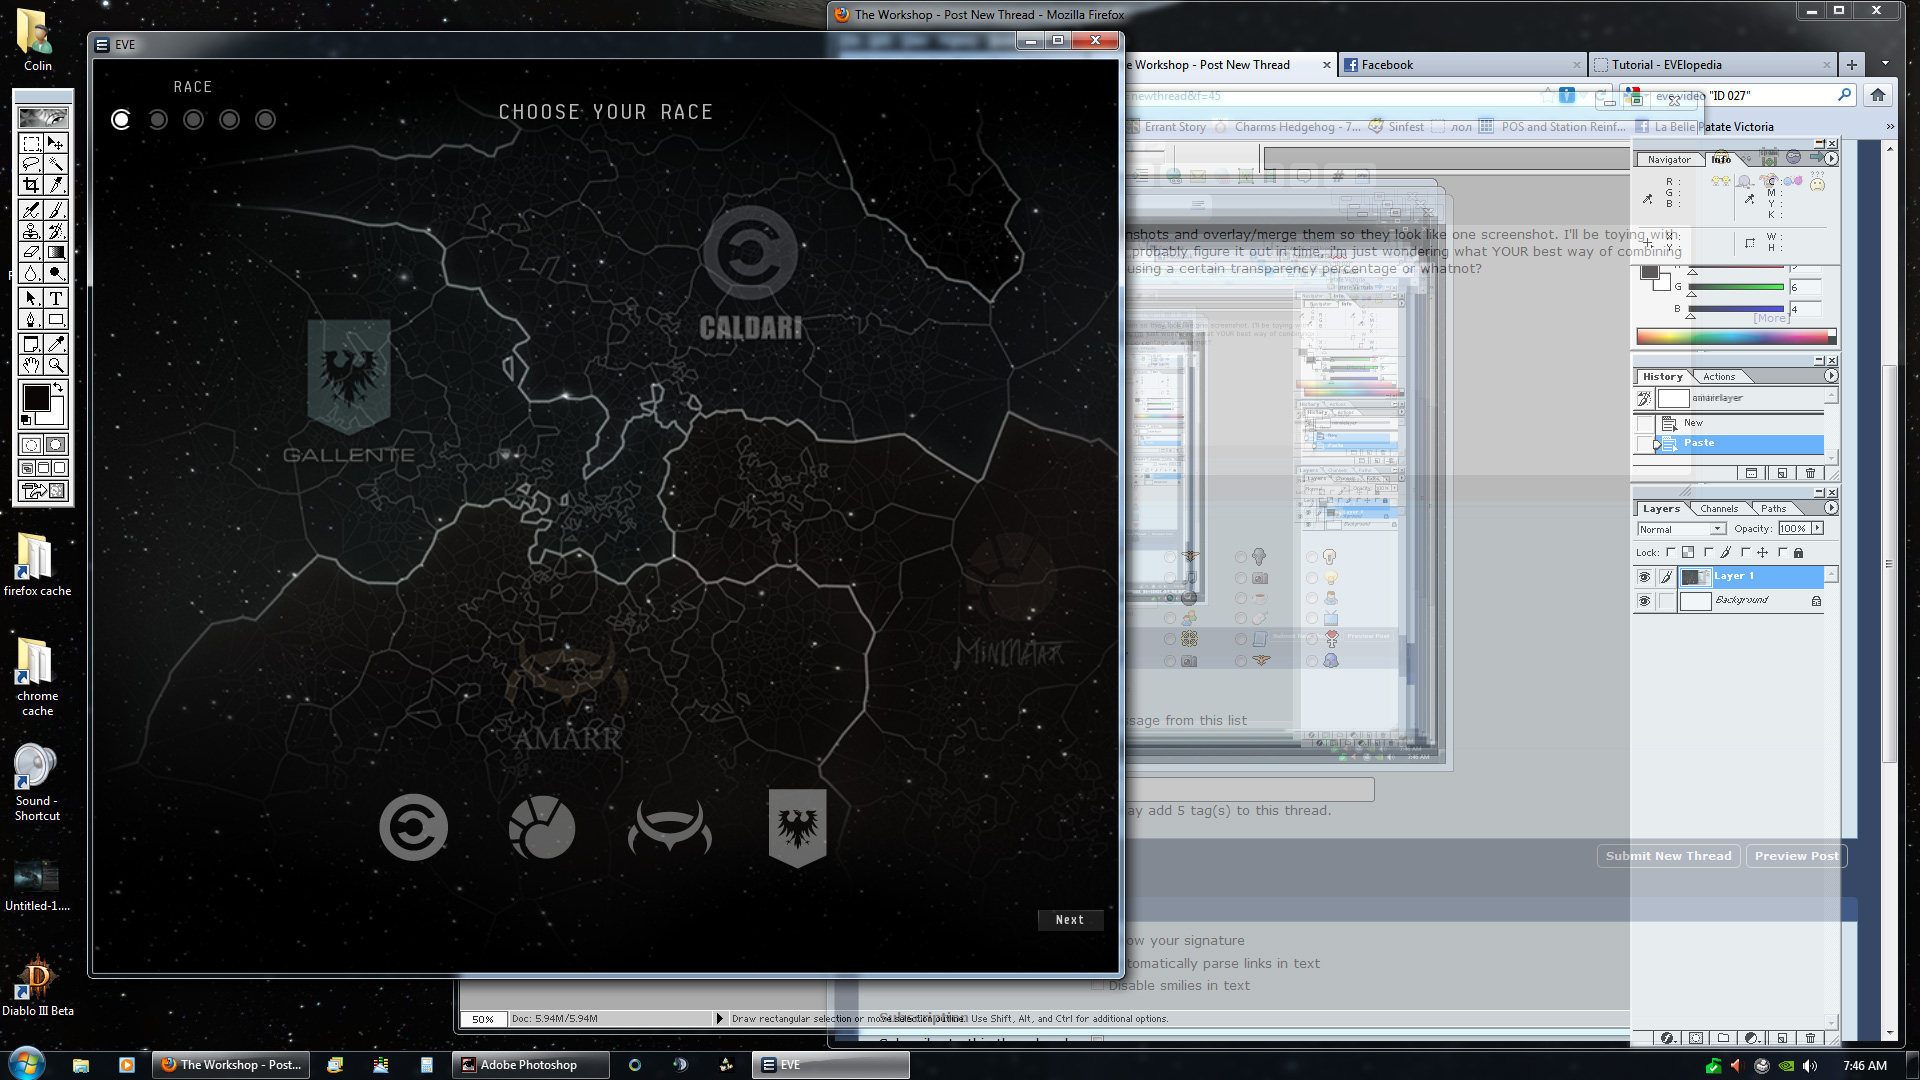
Task: Click the delete history state trash icon
Action: (x=1810, y=473)
